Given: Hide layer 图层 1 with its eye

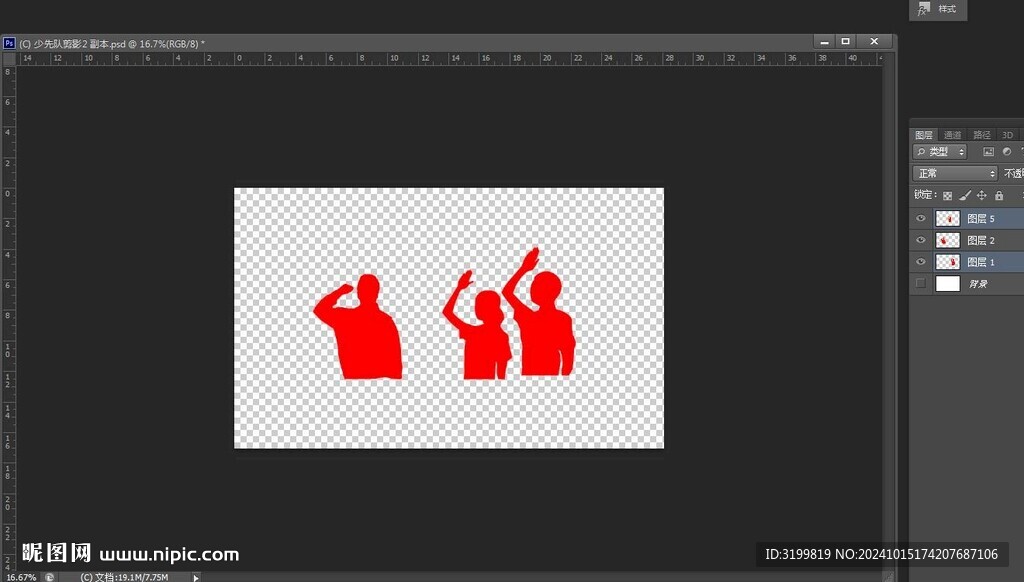Looking at the screenshot, I should tap(921, 262).
